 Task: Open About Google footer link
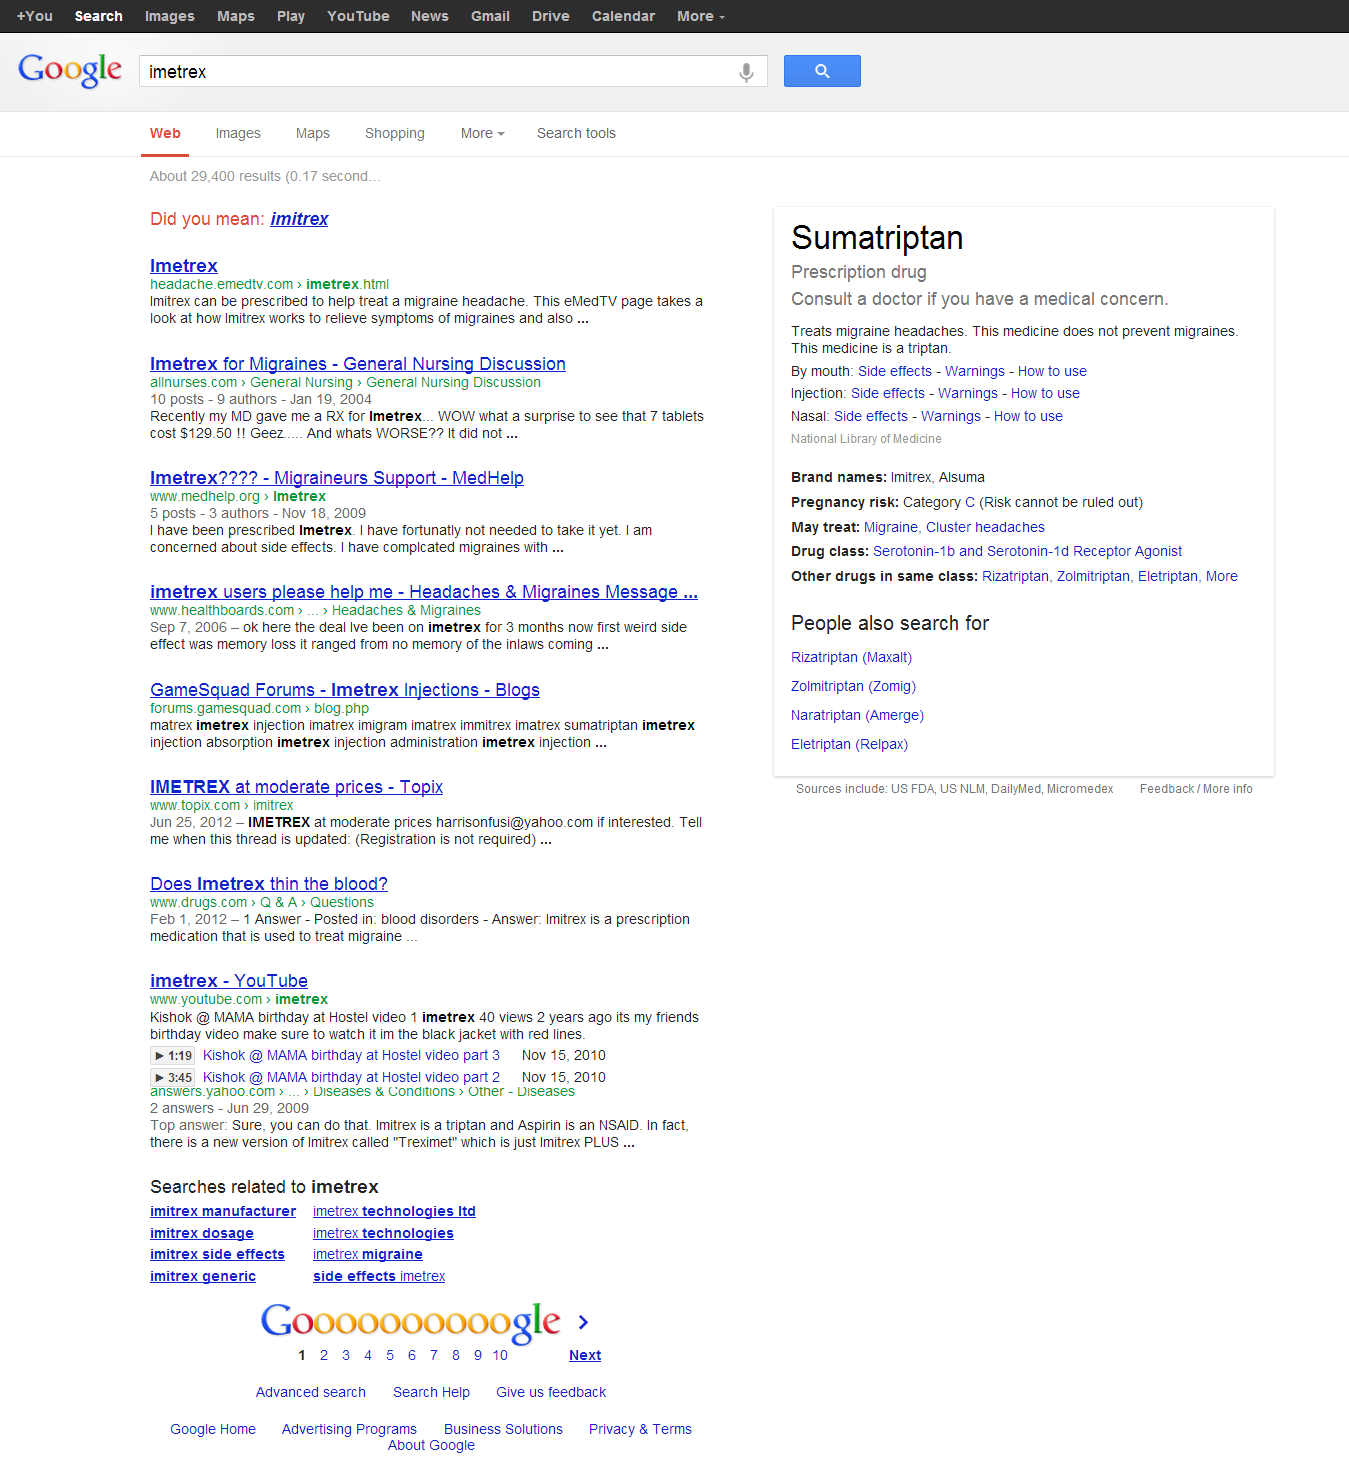point(431,1446)
